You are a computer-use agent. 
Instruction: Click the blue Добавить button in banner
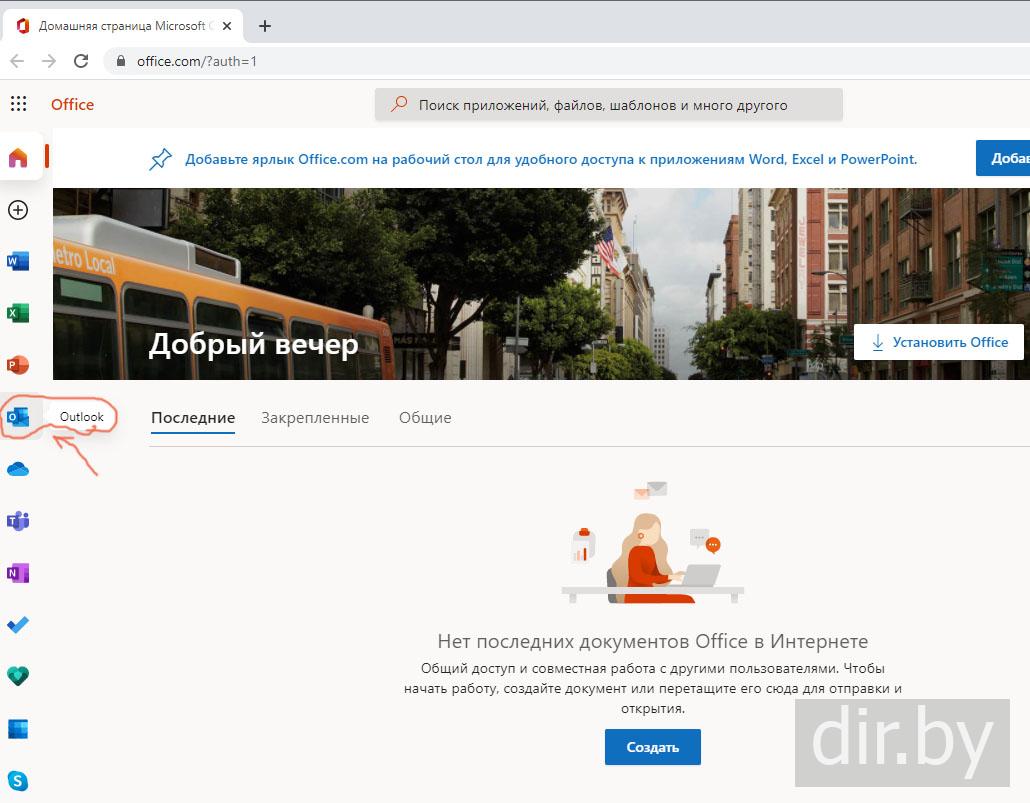point(1003,158)
